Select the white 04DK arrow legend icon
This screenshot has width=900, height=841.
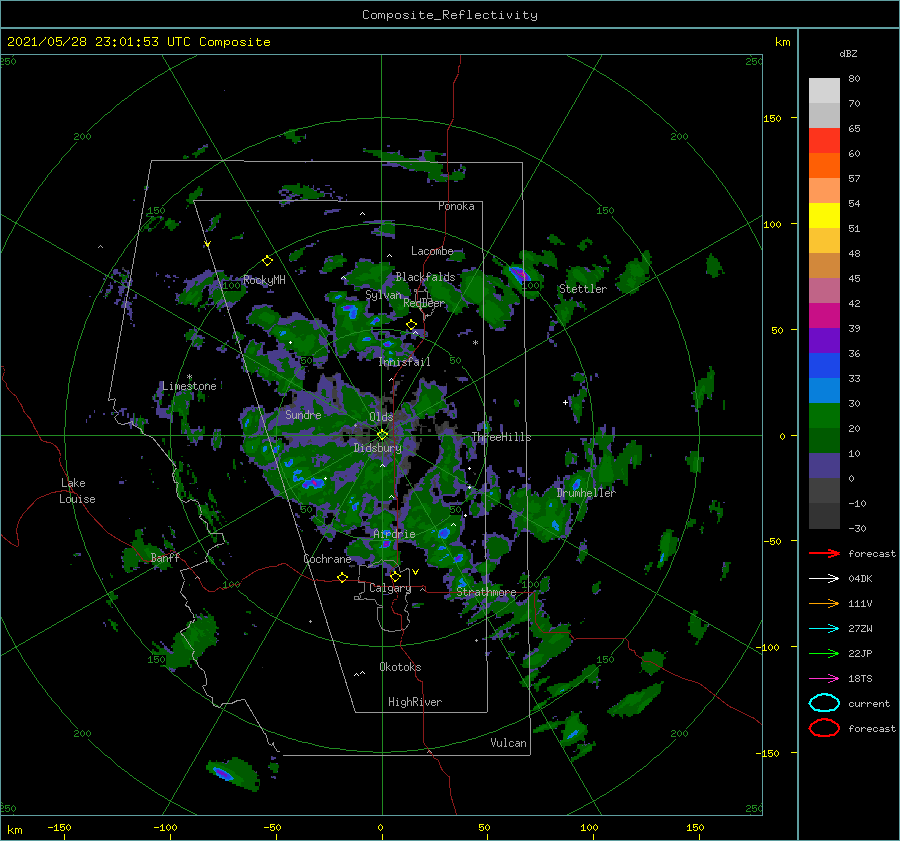(x=824, y=578)
